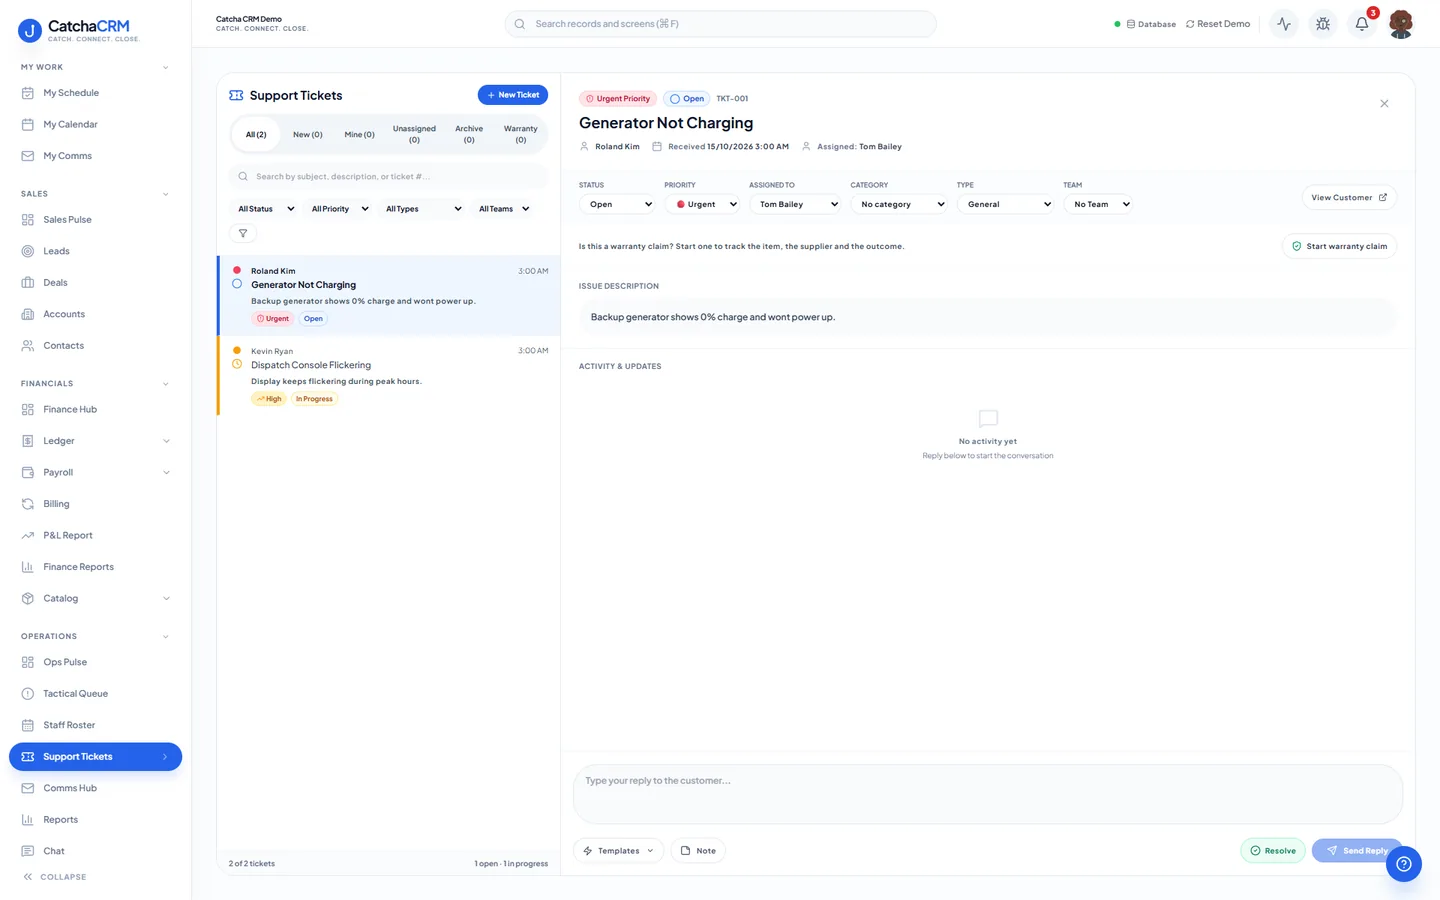The width and height of the screenshot is (1440, 900).
Task: Click the CatchaCRM logo icon
Action: [x=30, y=31]
